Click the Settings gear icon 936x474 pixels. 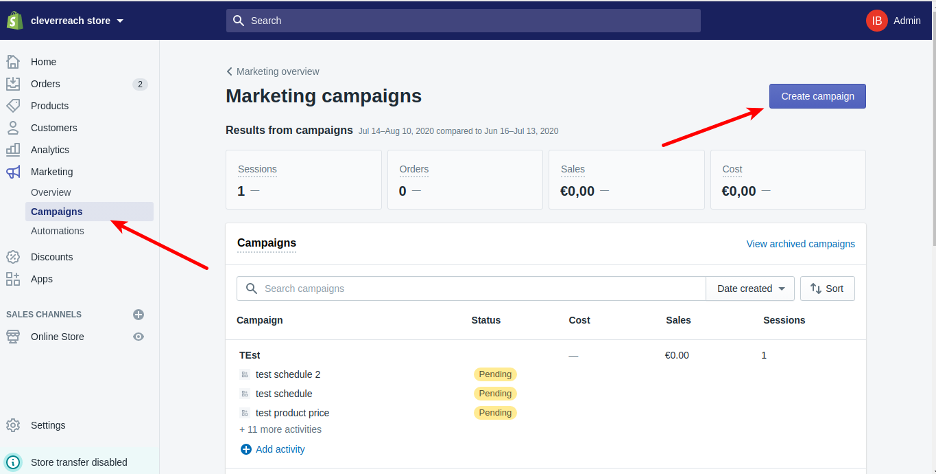[13, 425]
